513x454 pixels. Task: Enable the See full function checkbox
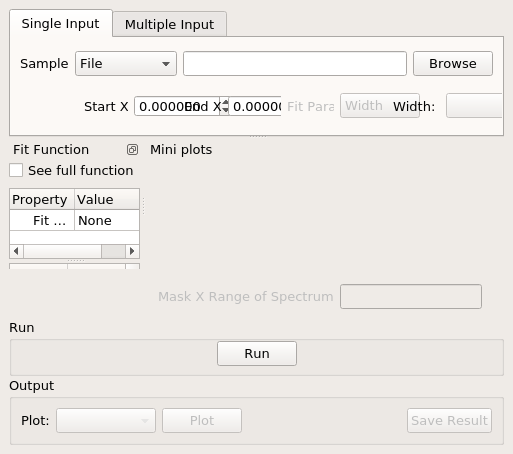coord(16,170)
